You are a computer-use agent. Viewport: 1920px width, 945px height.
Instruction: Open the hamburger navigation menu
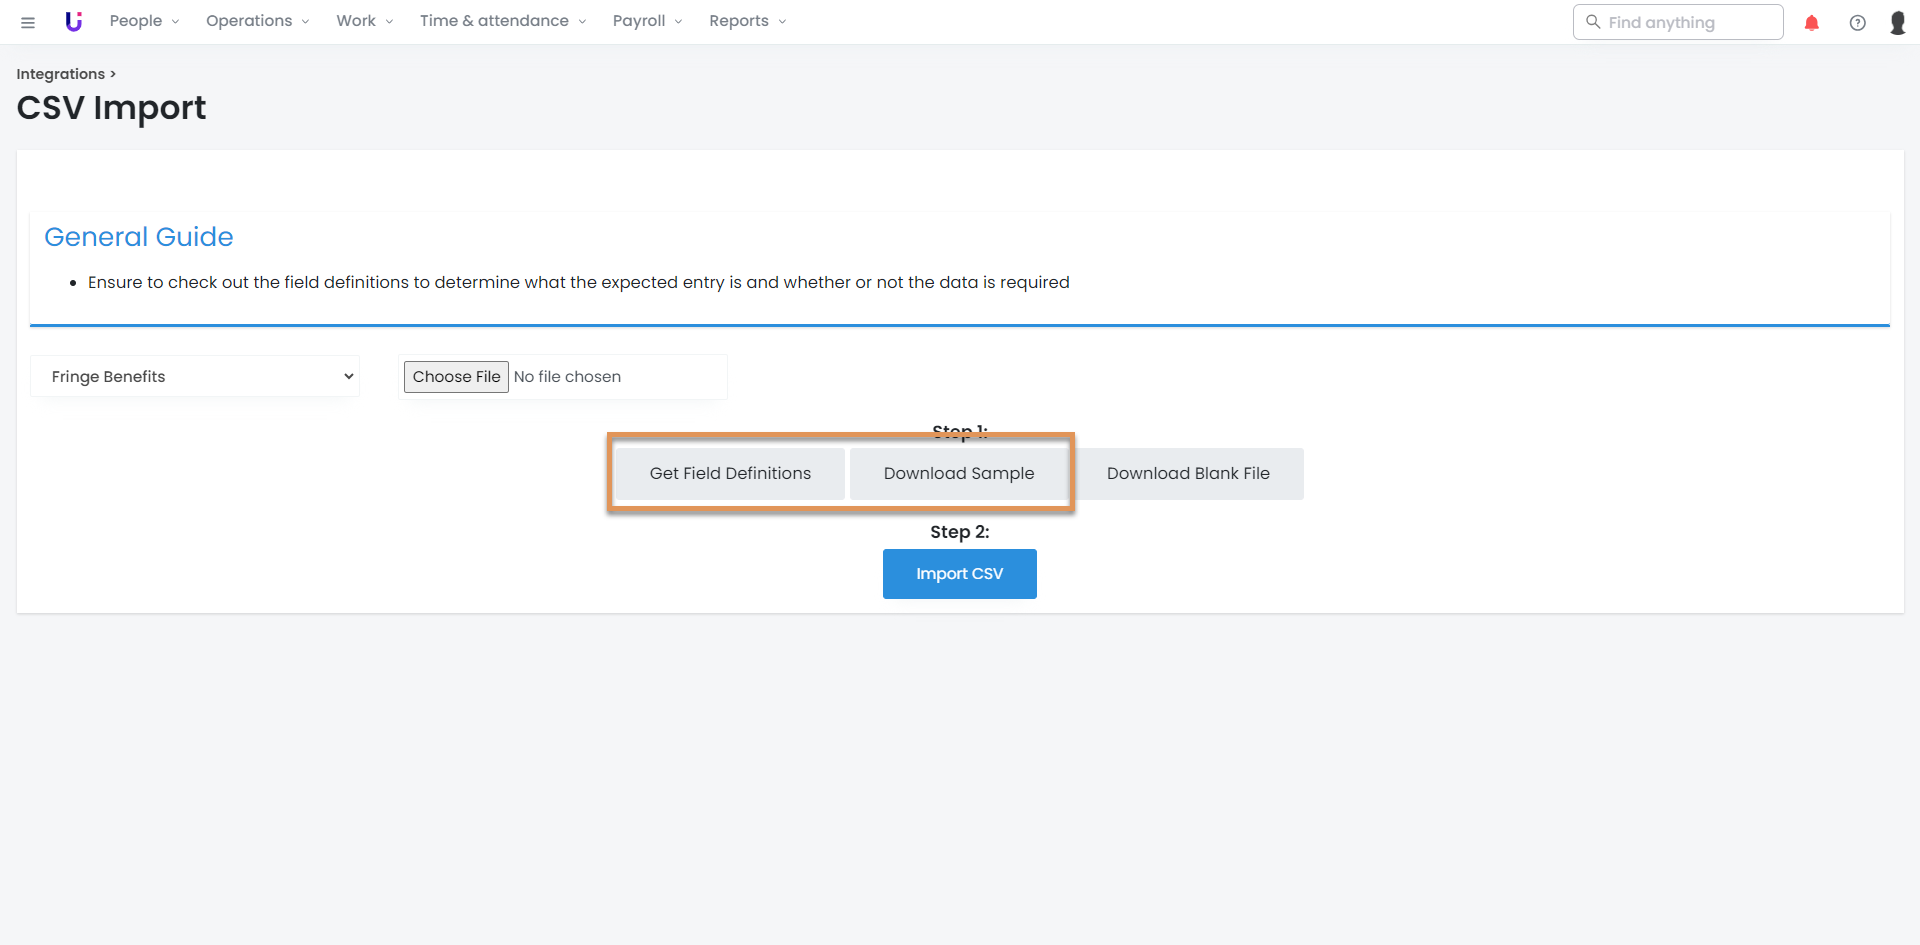click(28, 22)
